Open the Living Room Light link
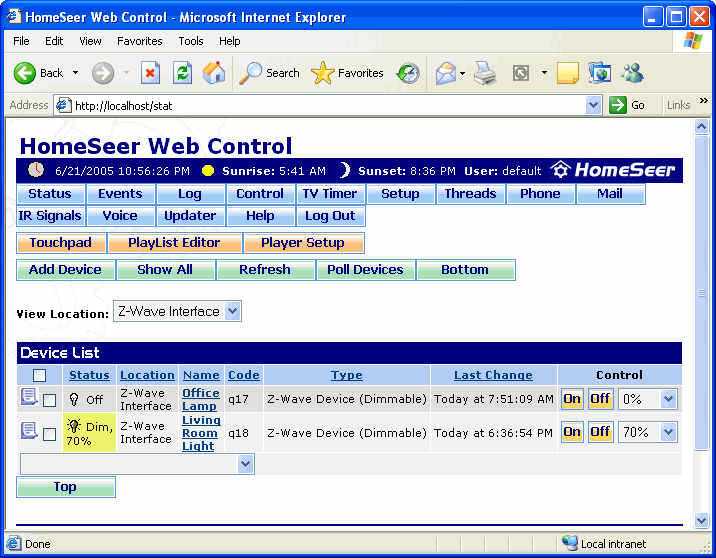Image resolution: width=716 pixels, height=558 pixels. pos(201,433)
